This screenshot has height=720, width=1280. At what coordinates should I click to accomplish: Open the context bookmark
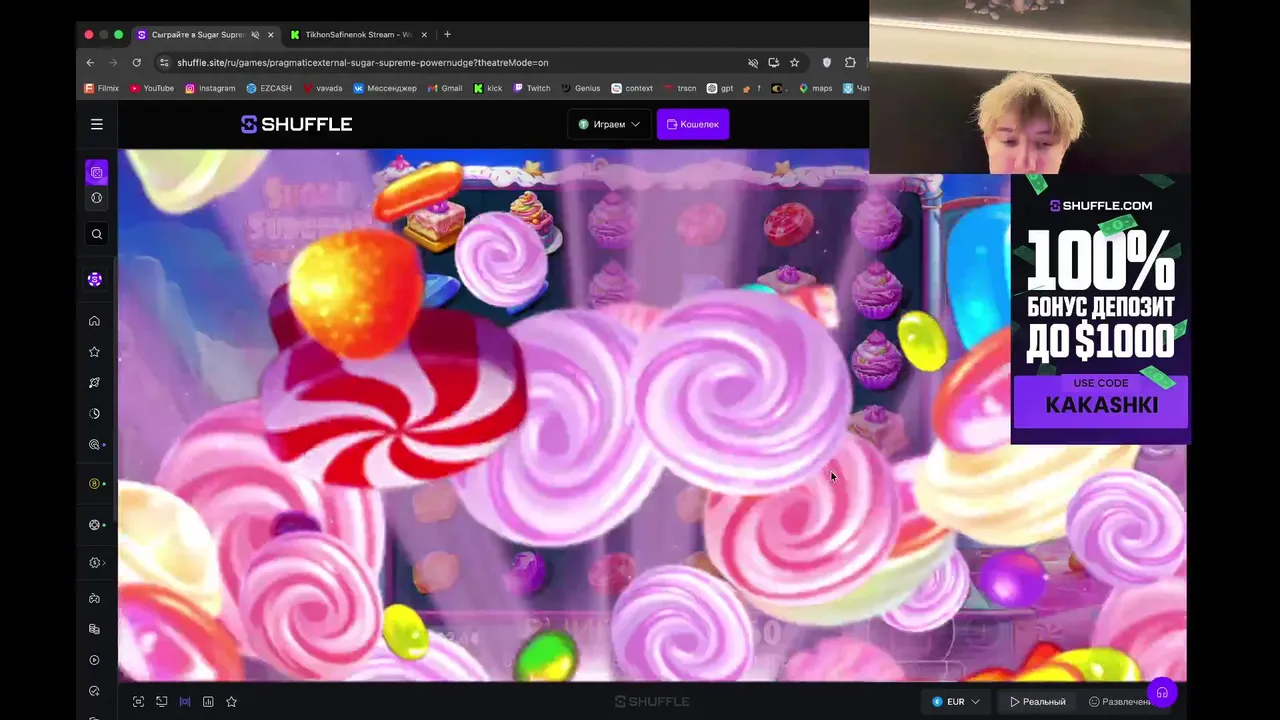[x=632, y=88]
